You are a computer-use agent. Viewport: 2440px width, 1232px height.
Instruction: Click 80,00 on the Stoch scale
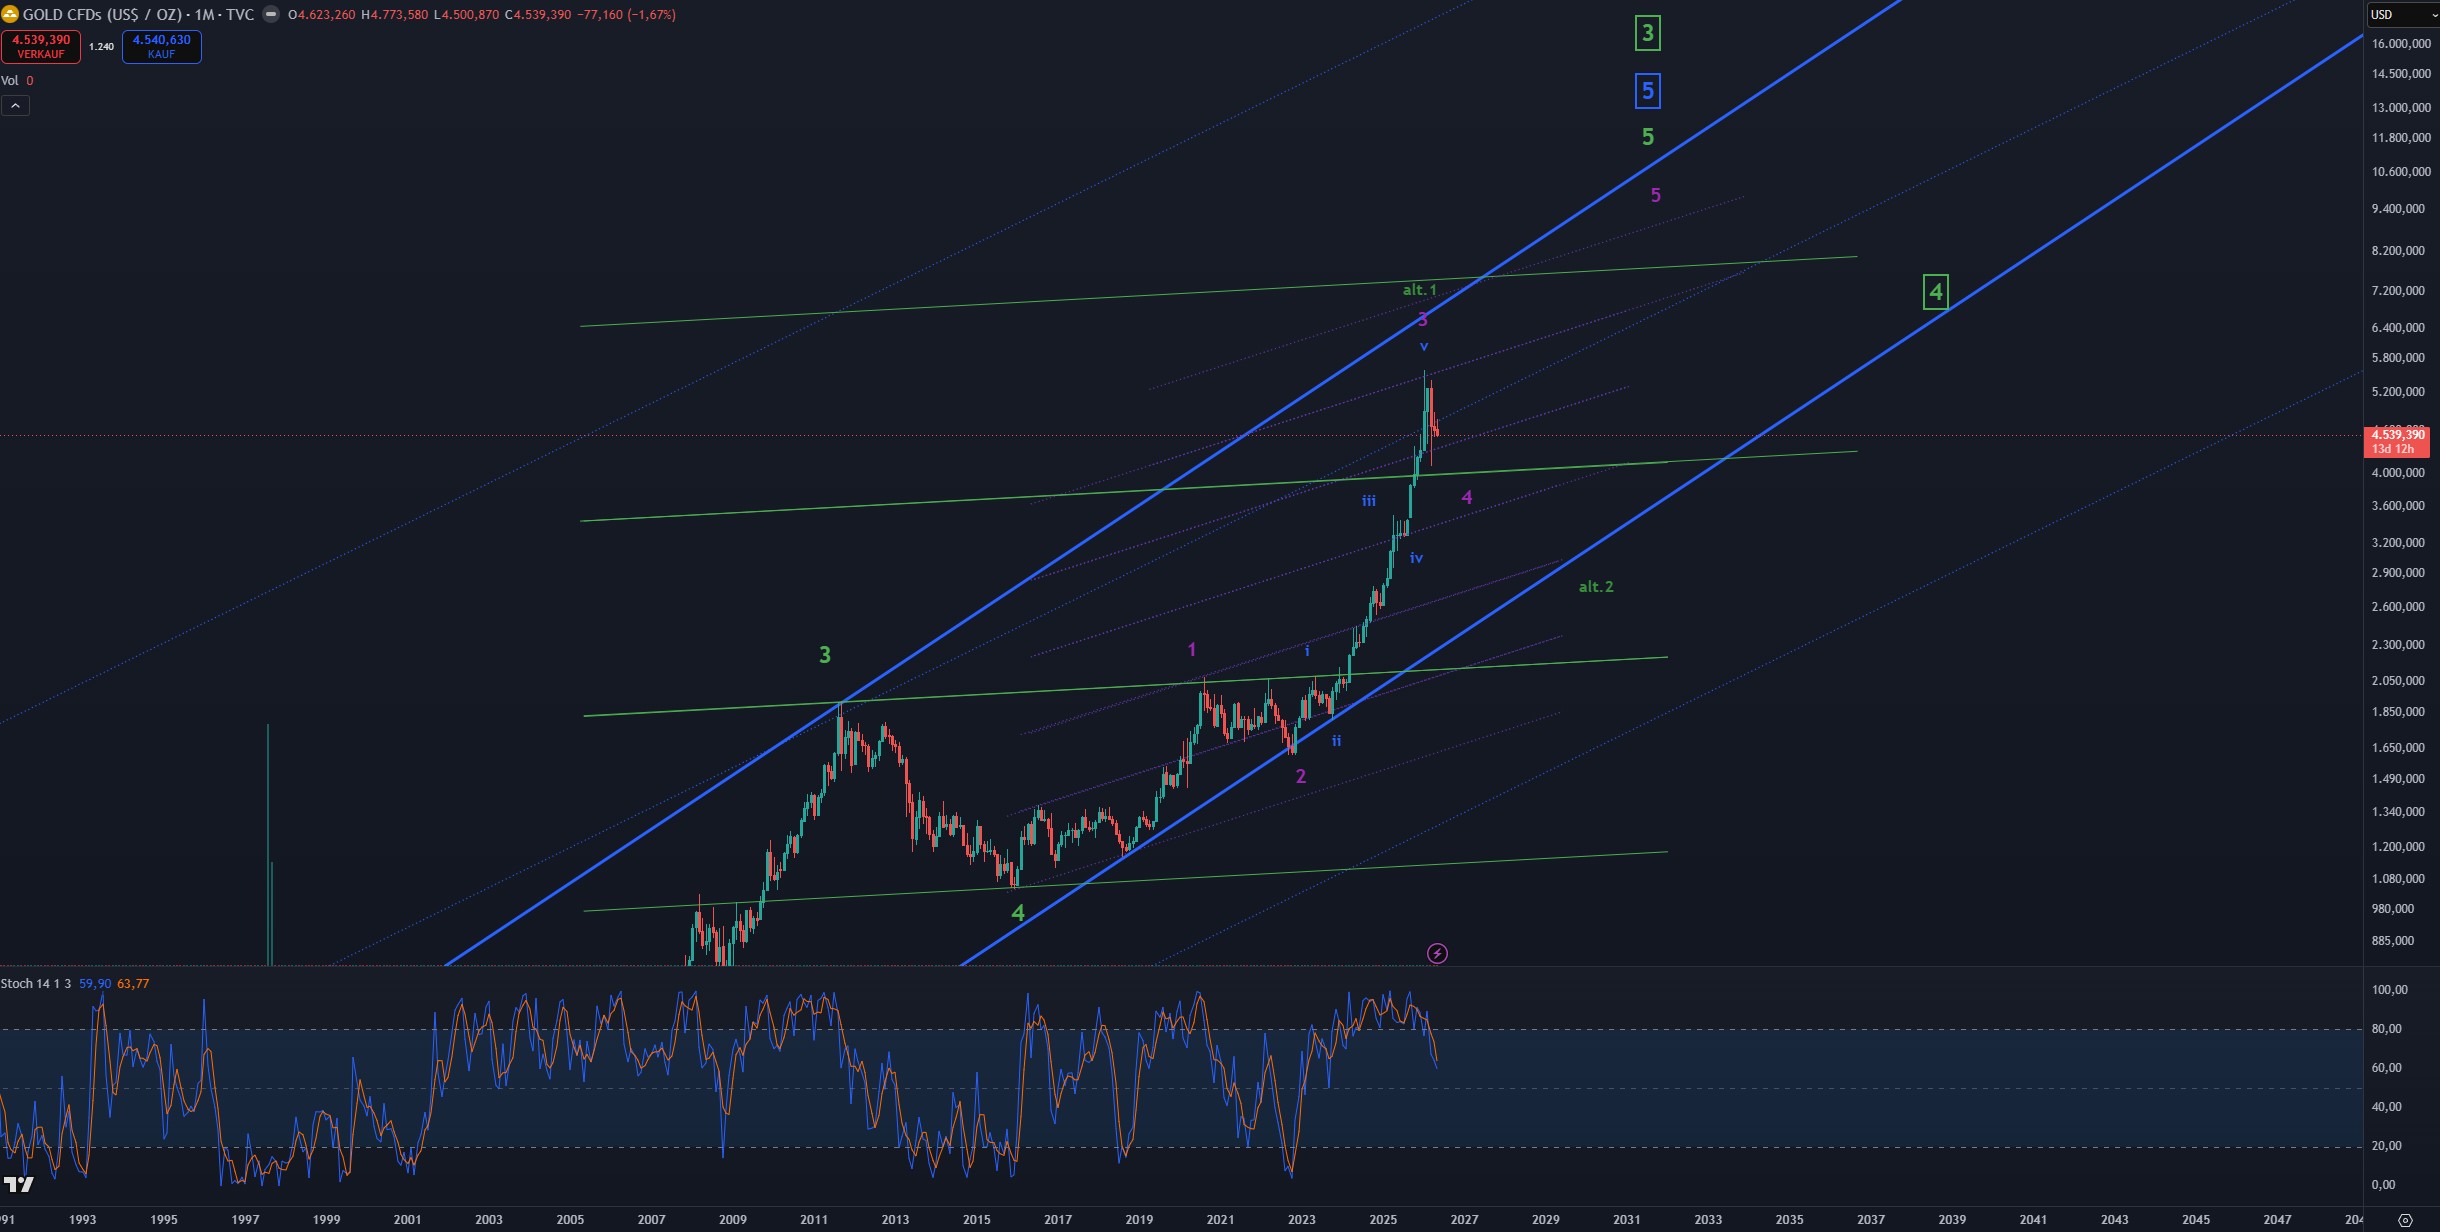pos(2386,1029)
